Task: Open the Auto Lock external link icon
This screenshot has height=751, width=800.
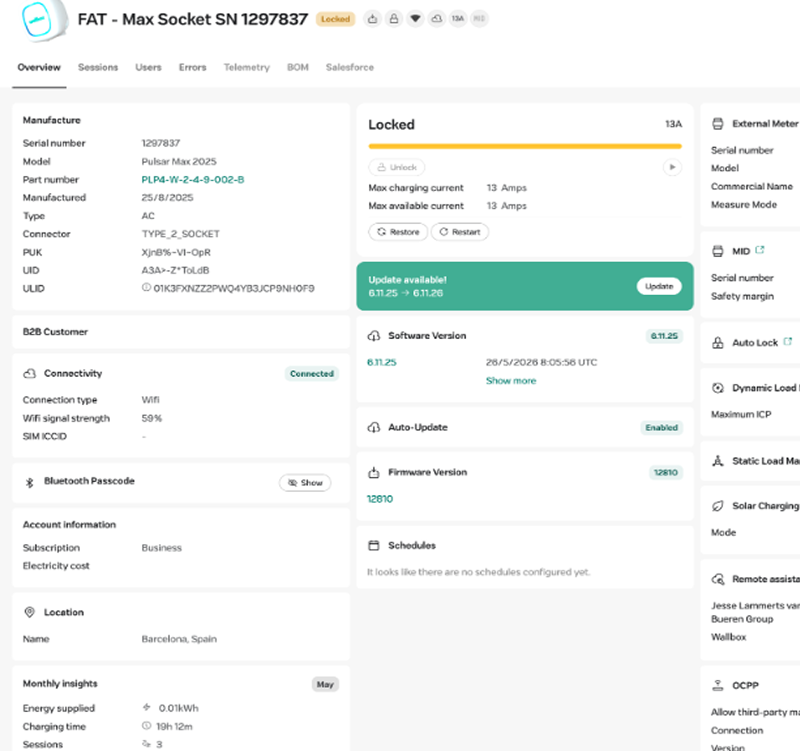Action: [788, 341]
